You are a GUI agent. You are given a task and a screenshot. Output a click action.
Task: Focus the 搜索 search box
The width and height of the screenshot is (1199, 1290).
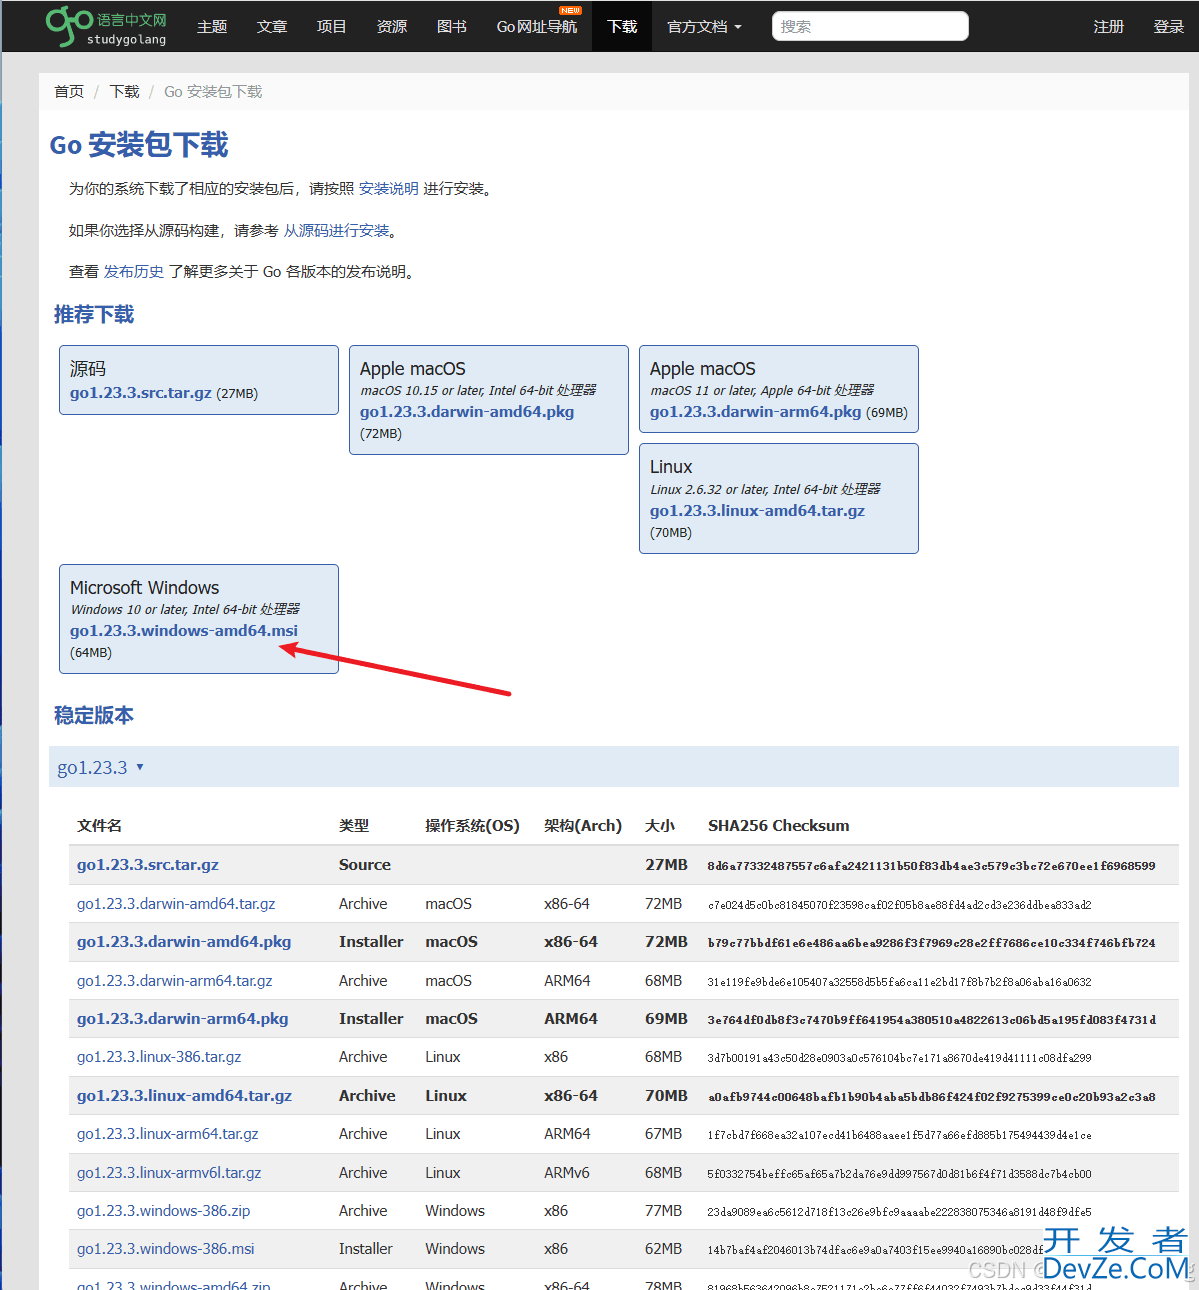click(x=870, y=26)
